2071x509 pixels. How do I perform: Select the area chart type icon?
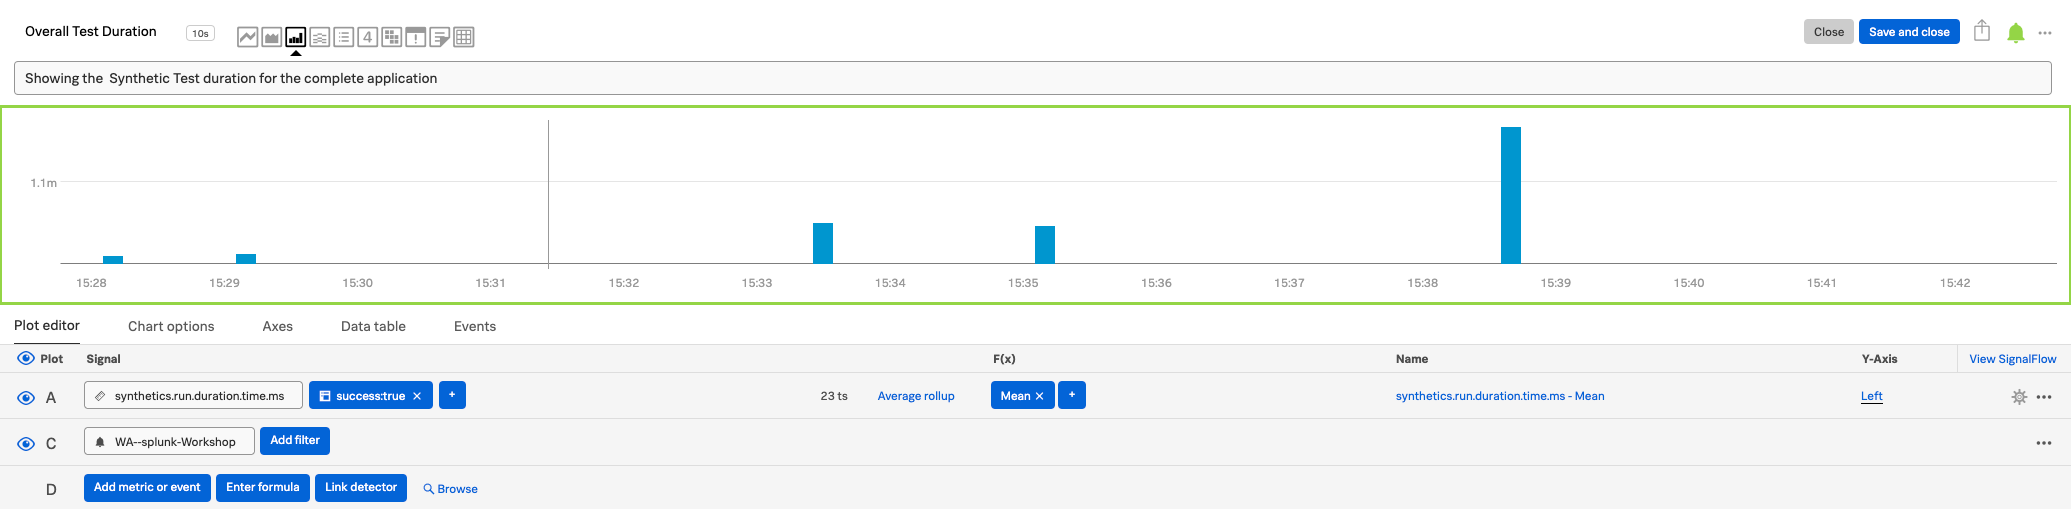tap(271, 37)
